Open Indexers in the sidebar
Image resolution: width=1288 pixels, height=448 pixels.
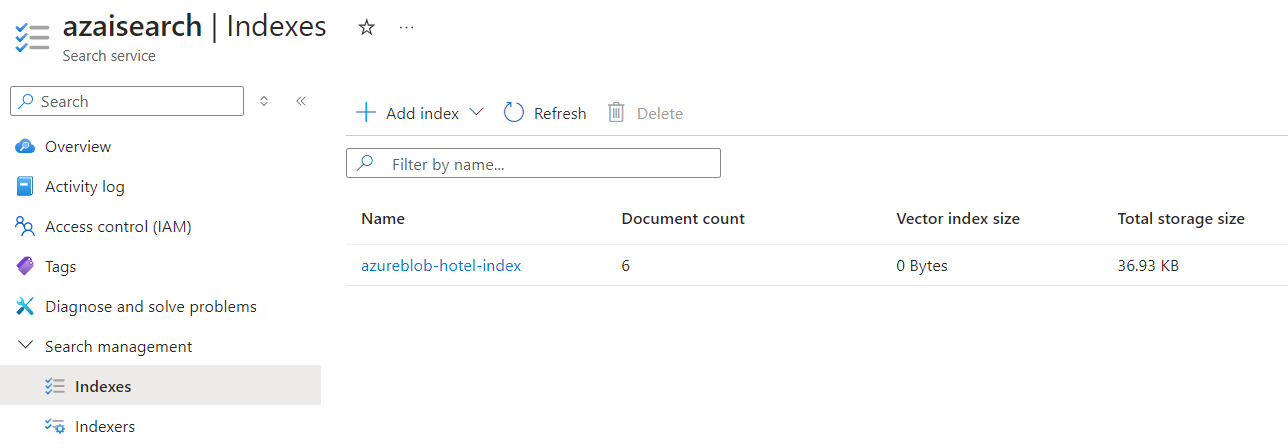click(x=104, y=427)
